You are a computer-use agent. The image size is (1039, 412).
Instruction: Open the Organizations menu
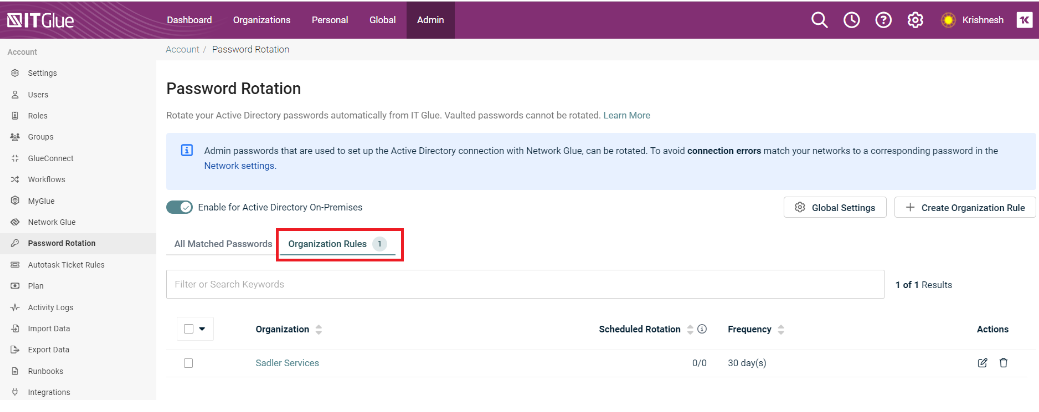tap(262, 20)
